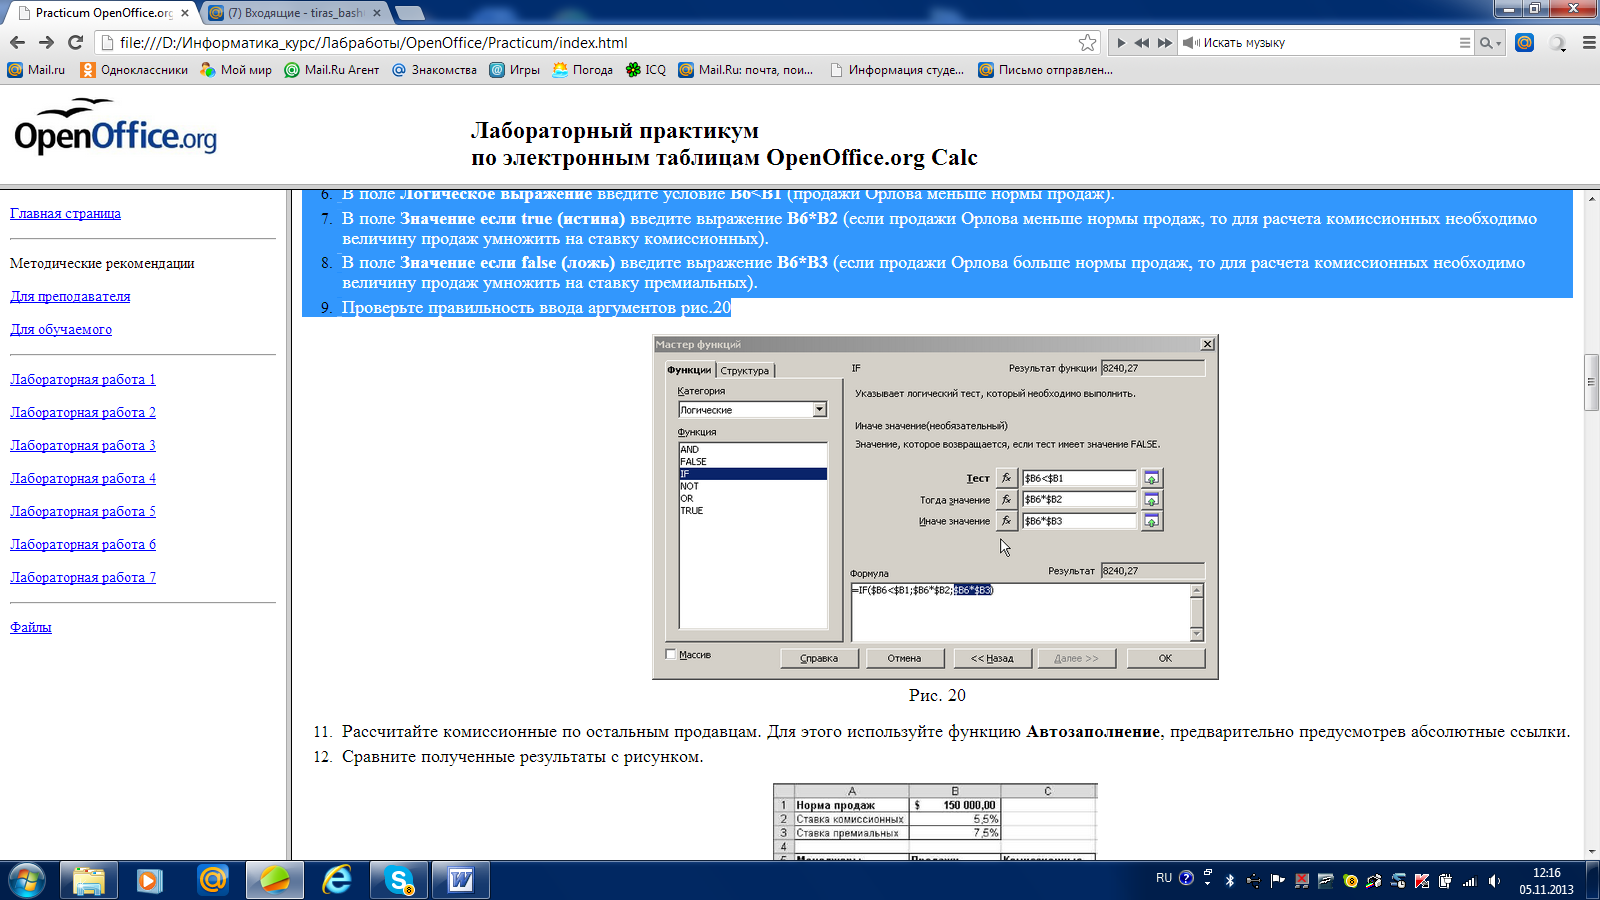1600x900 pixels.
Task: Click the Рис. 20 function wizard image
Action: (x=935, y=507)
